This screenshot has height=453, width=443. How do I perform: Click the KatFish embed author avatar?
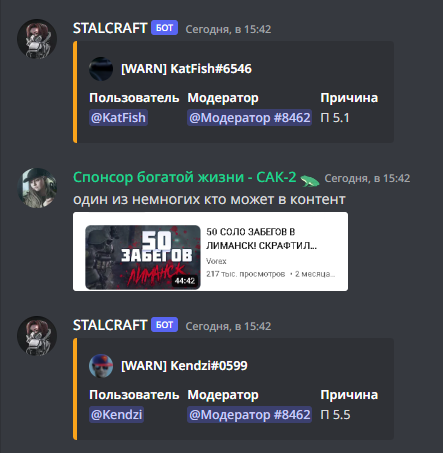101,69
